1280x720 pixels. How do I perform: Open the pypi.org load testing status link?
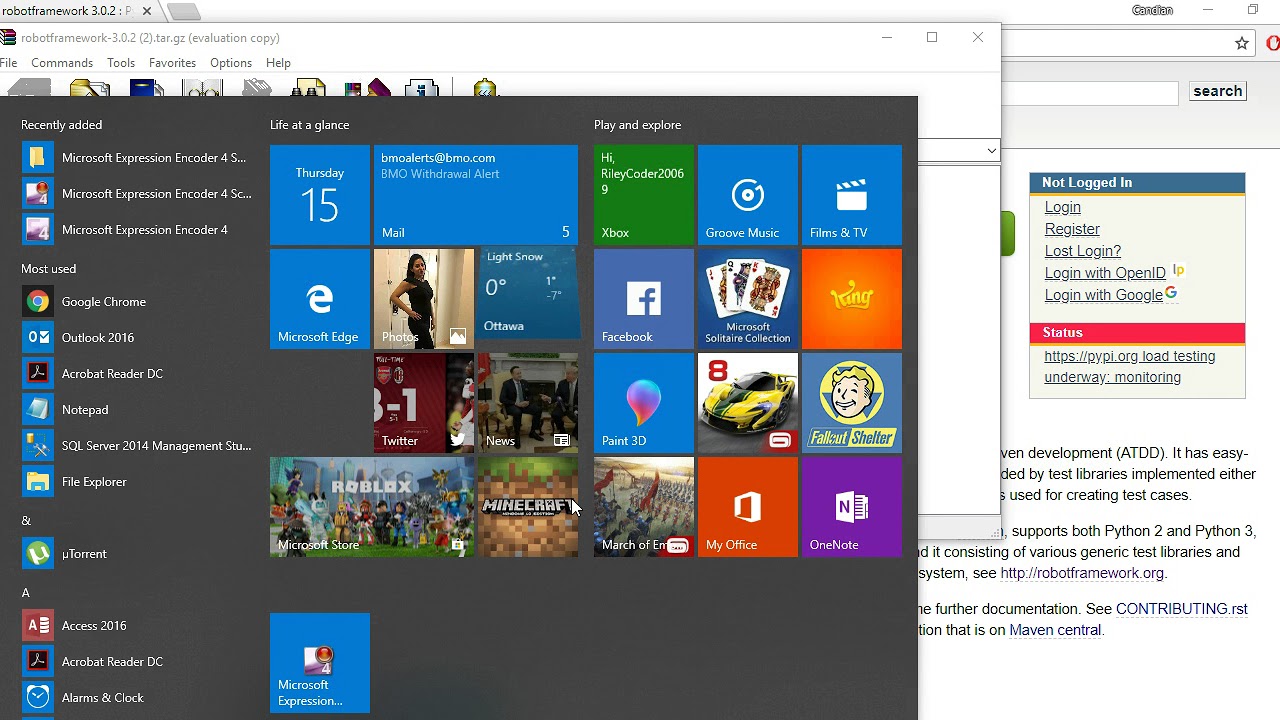click(x=1130, y=366)
